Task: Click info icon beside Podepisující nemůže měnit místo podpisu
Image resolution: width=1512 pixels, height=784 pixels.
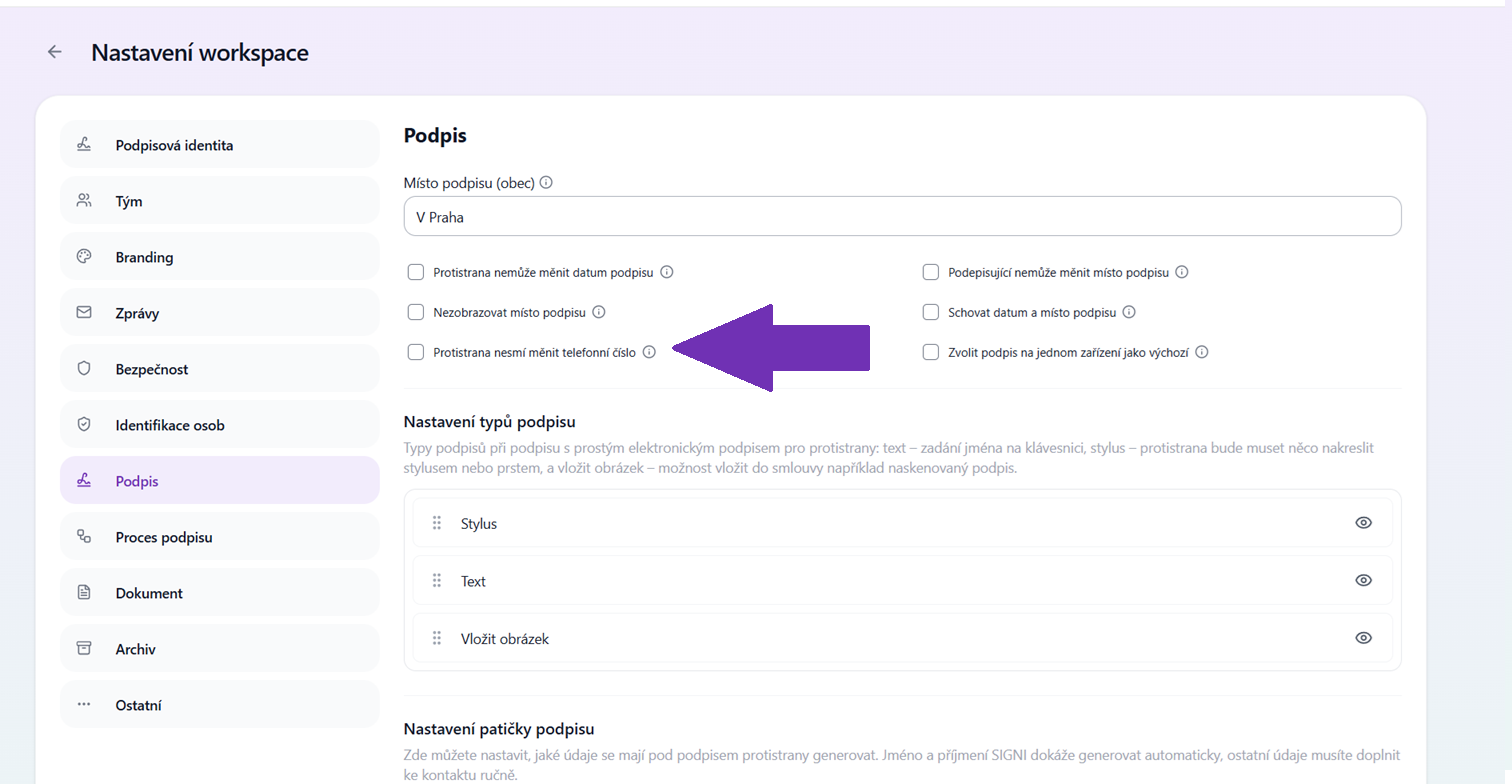Action: click(1182, 272)
